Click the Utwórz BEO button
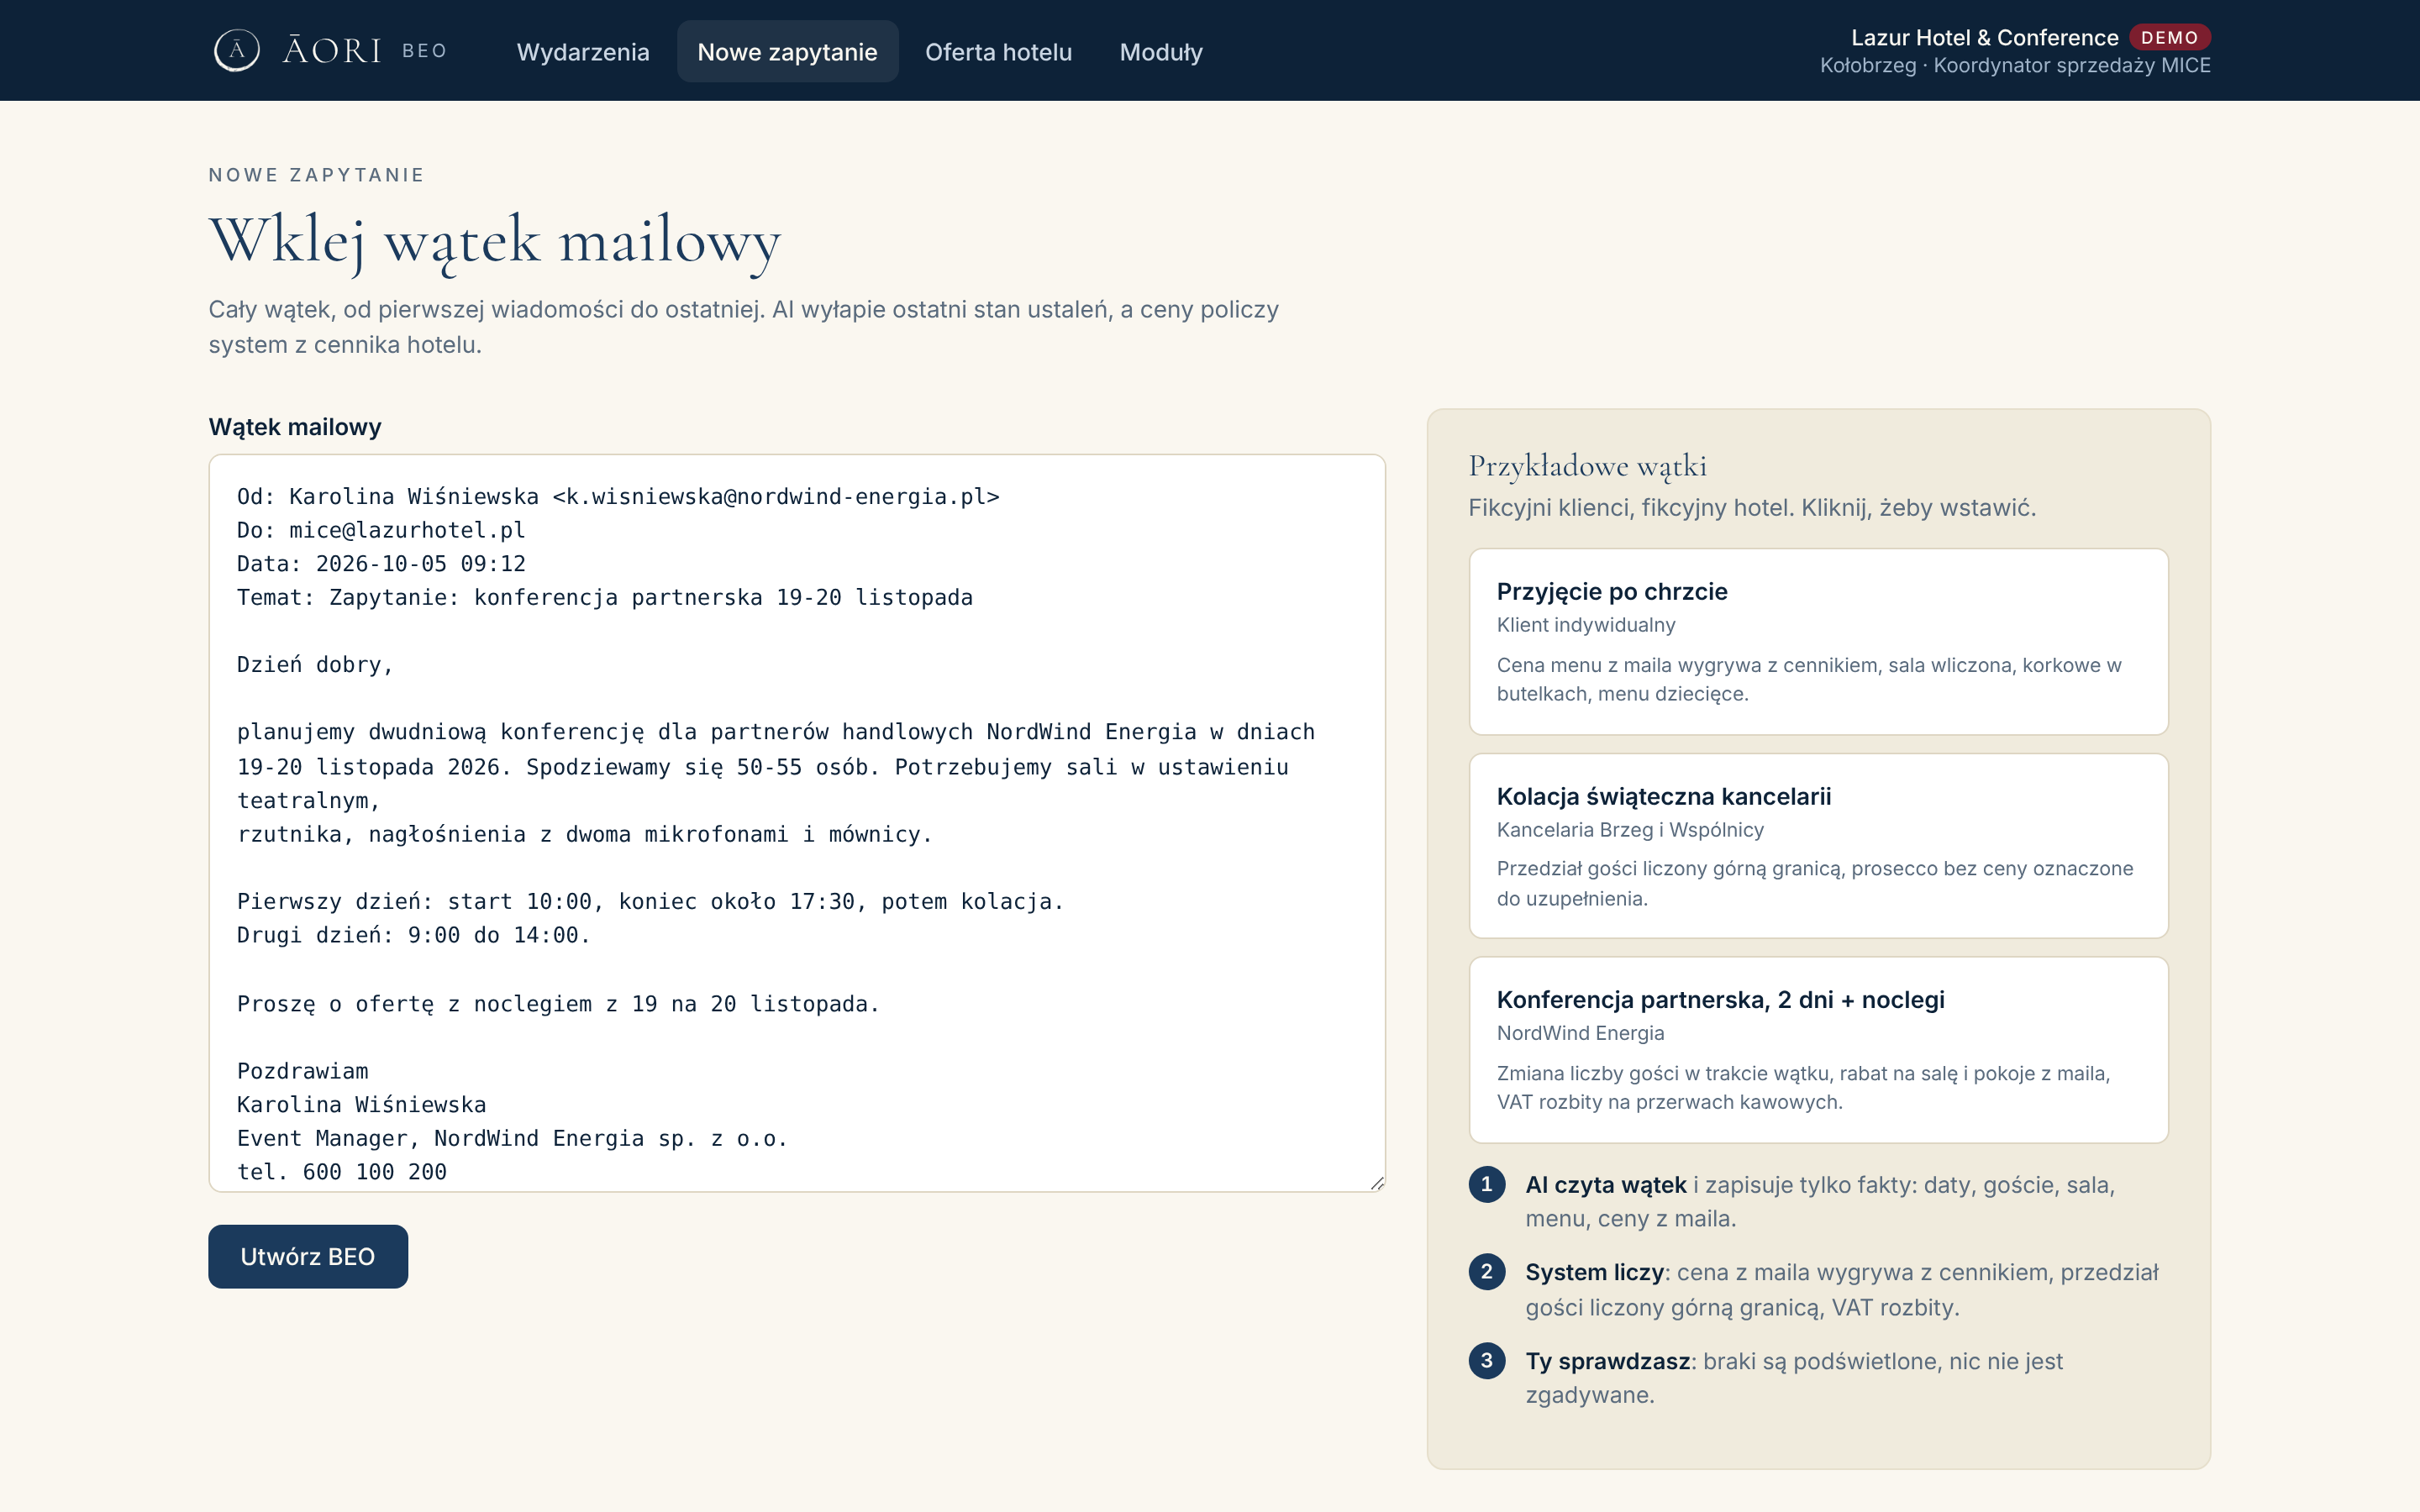Viewport: 2420px width, 1512px height. pyautogui.click(x=308, y=1256)
